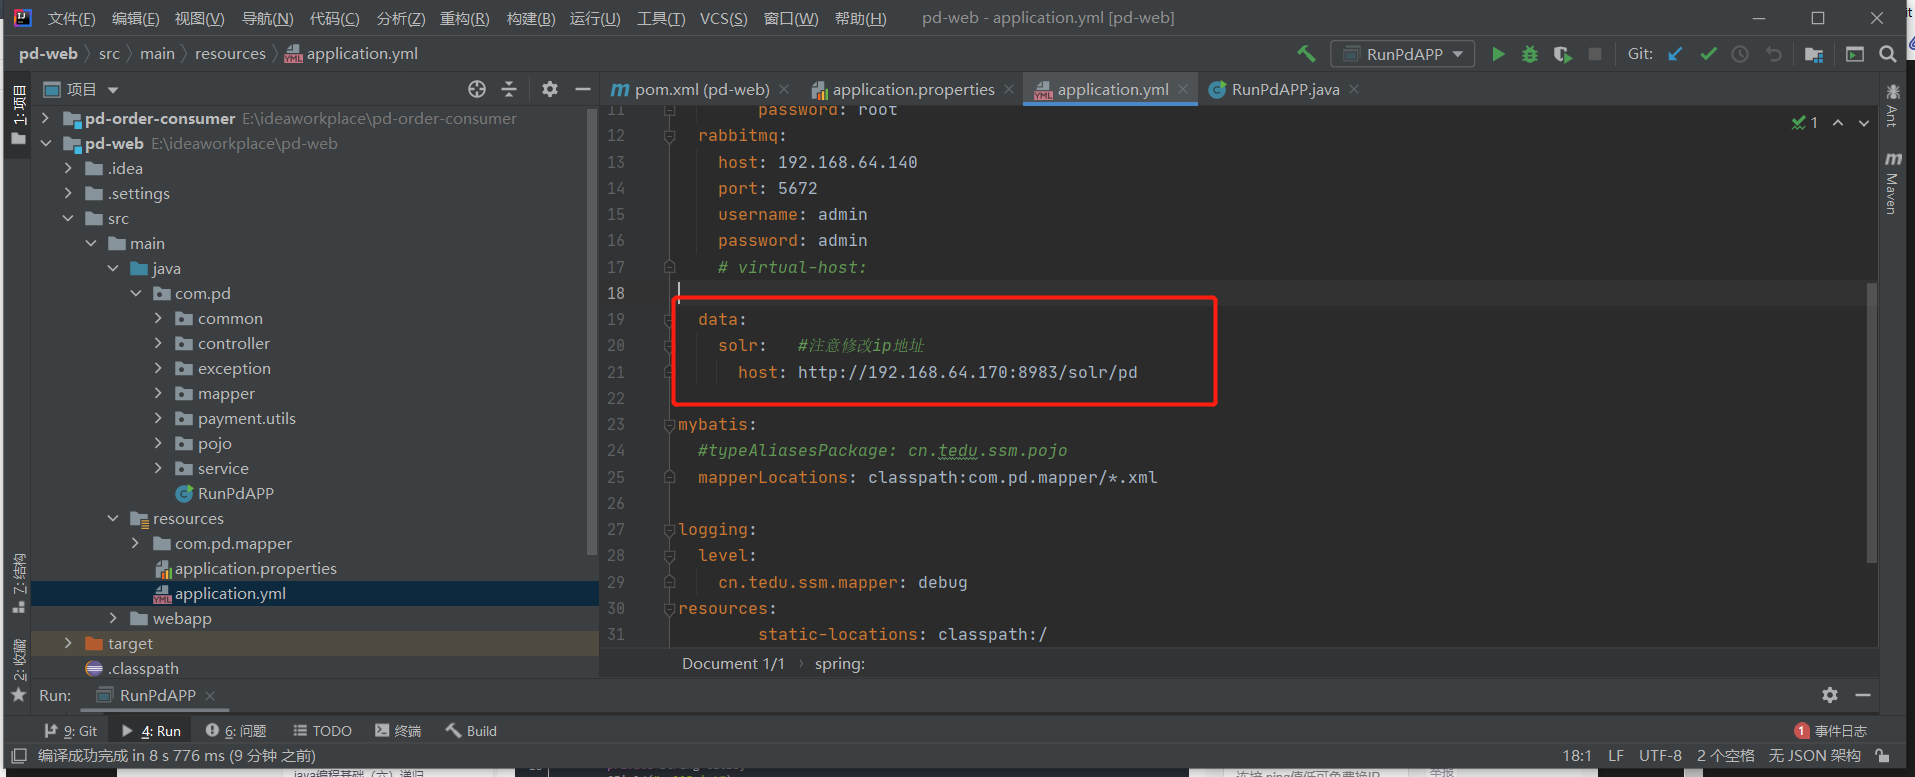The height and width of the screenshot is (777, 1915).
Task: Hide the Run tool window
Action: click(1863, 695)
